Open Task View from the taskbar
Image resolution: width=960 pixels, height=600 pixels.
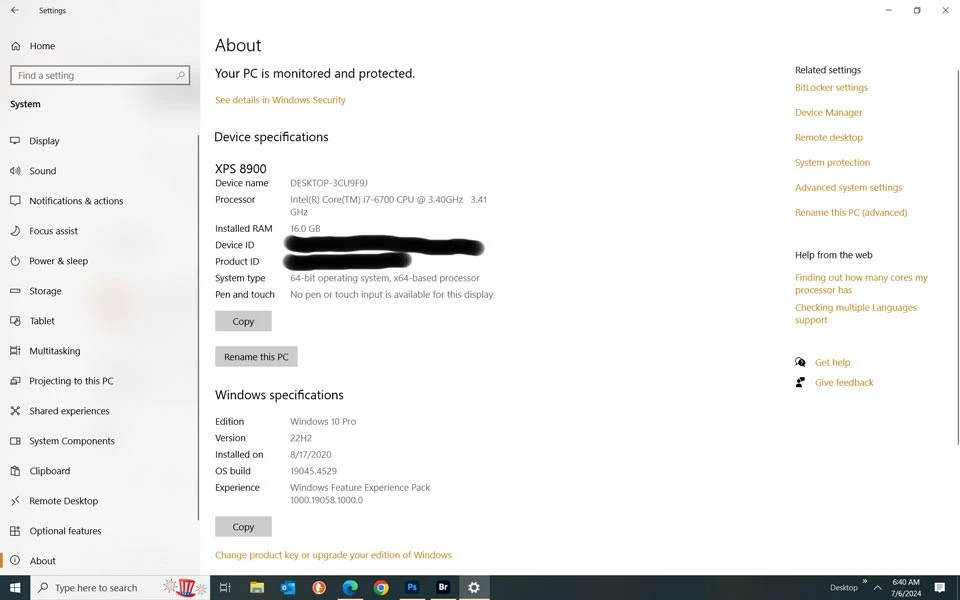225,588
